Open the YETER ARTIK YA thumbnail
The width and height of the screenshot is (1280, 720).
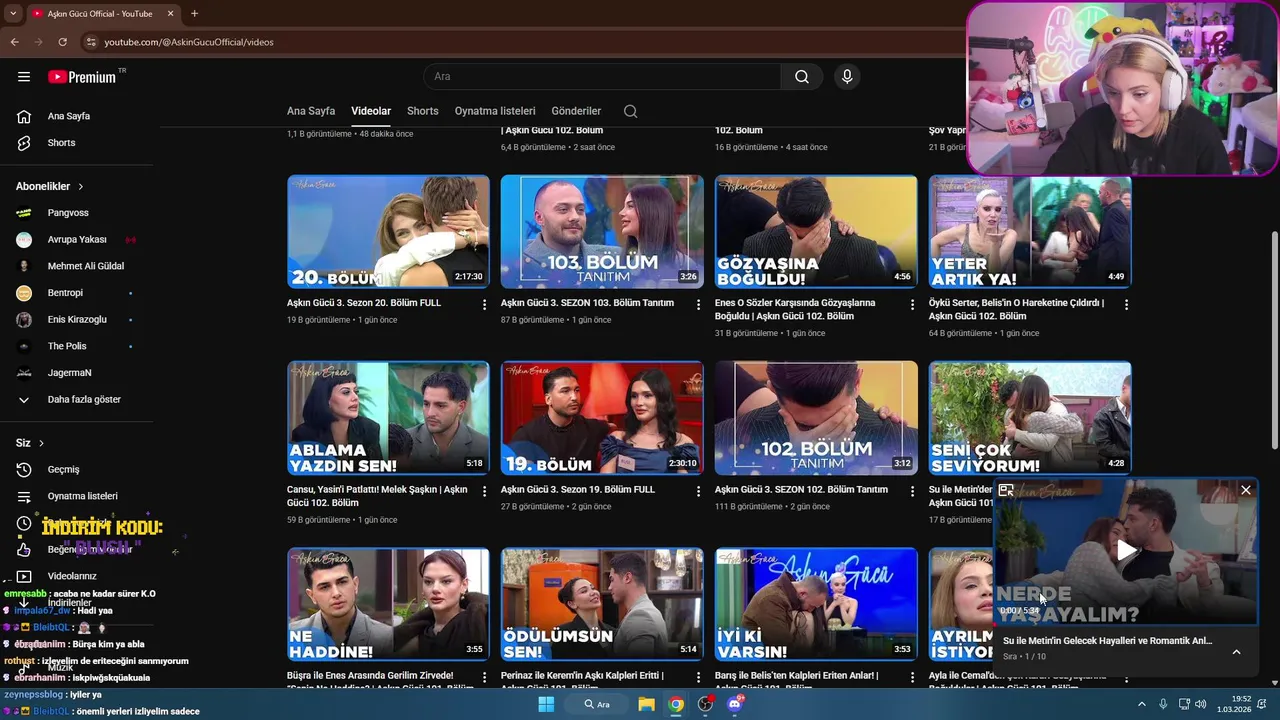pyautogui.click(x=1030, y=232)
